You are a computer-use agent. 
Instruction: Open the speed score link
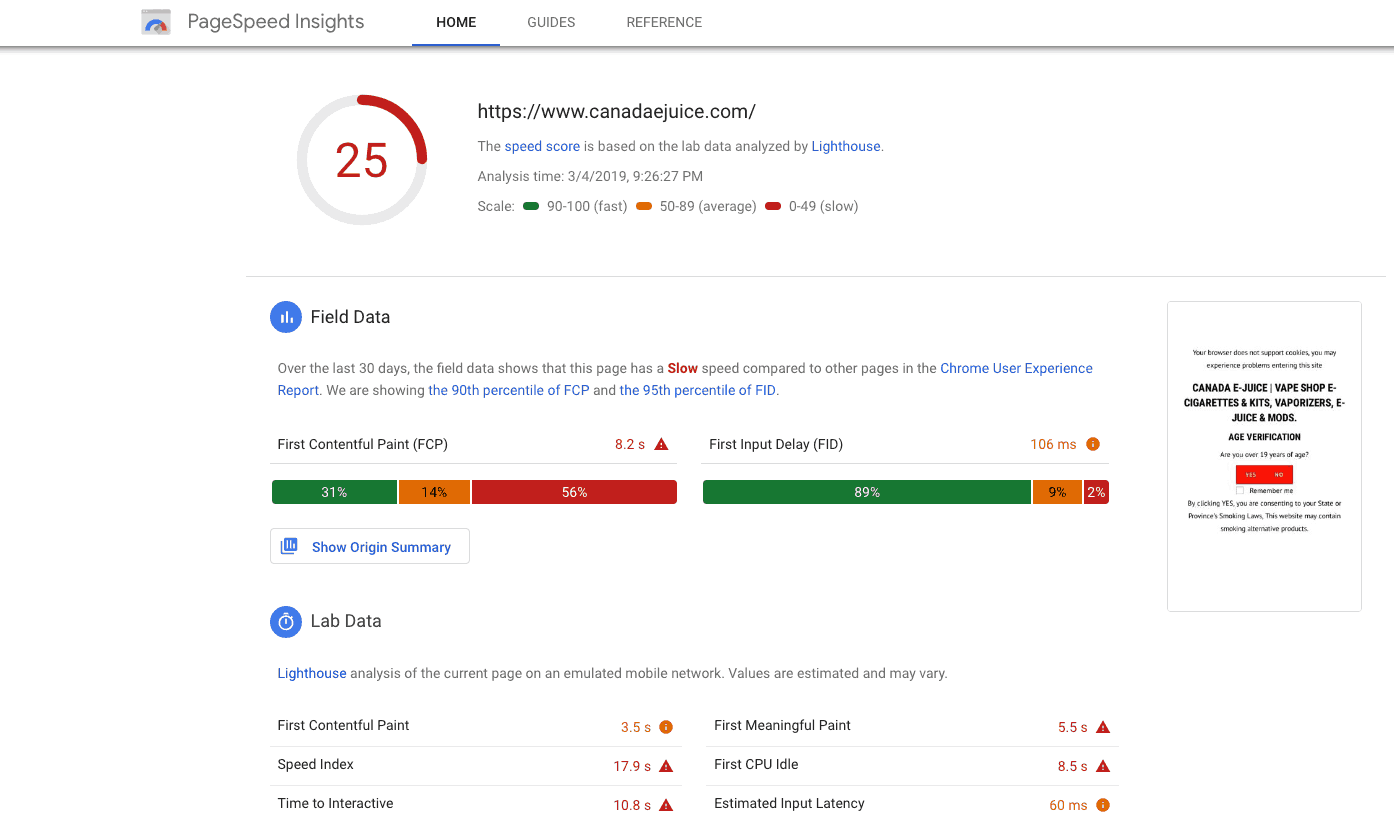click(542, 146)
